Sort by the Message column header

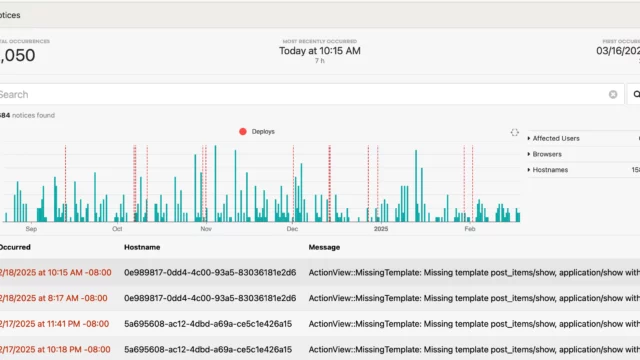coord(324,247)
